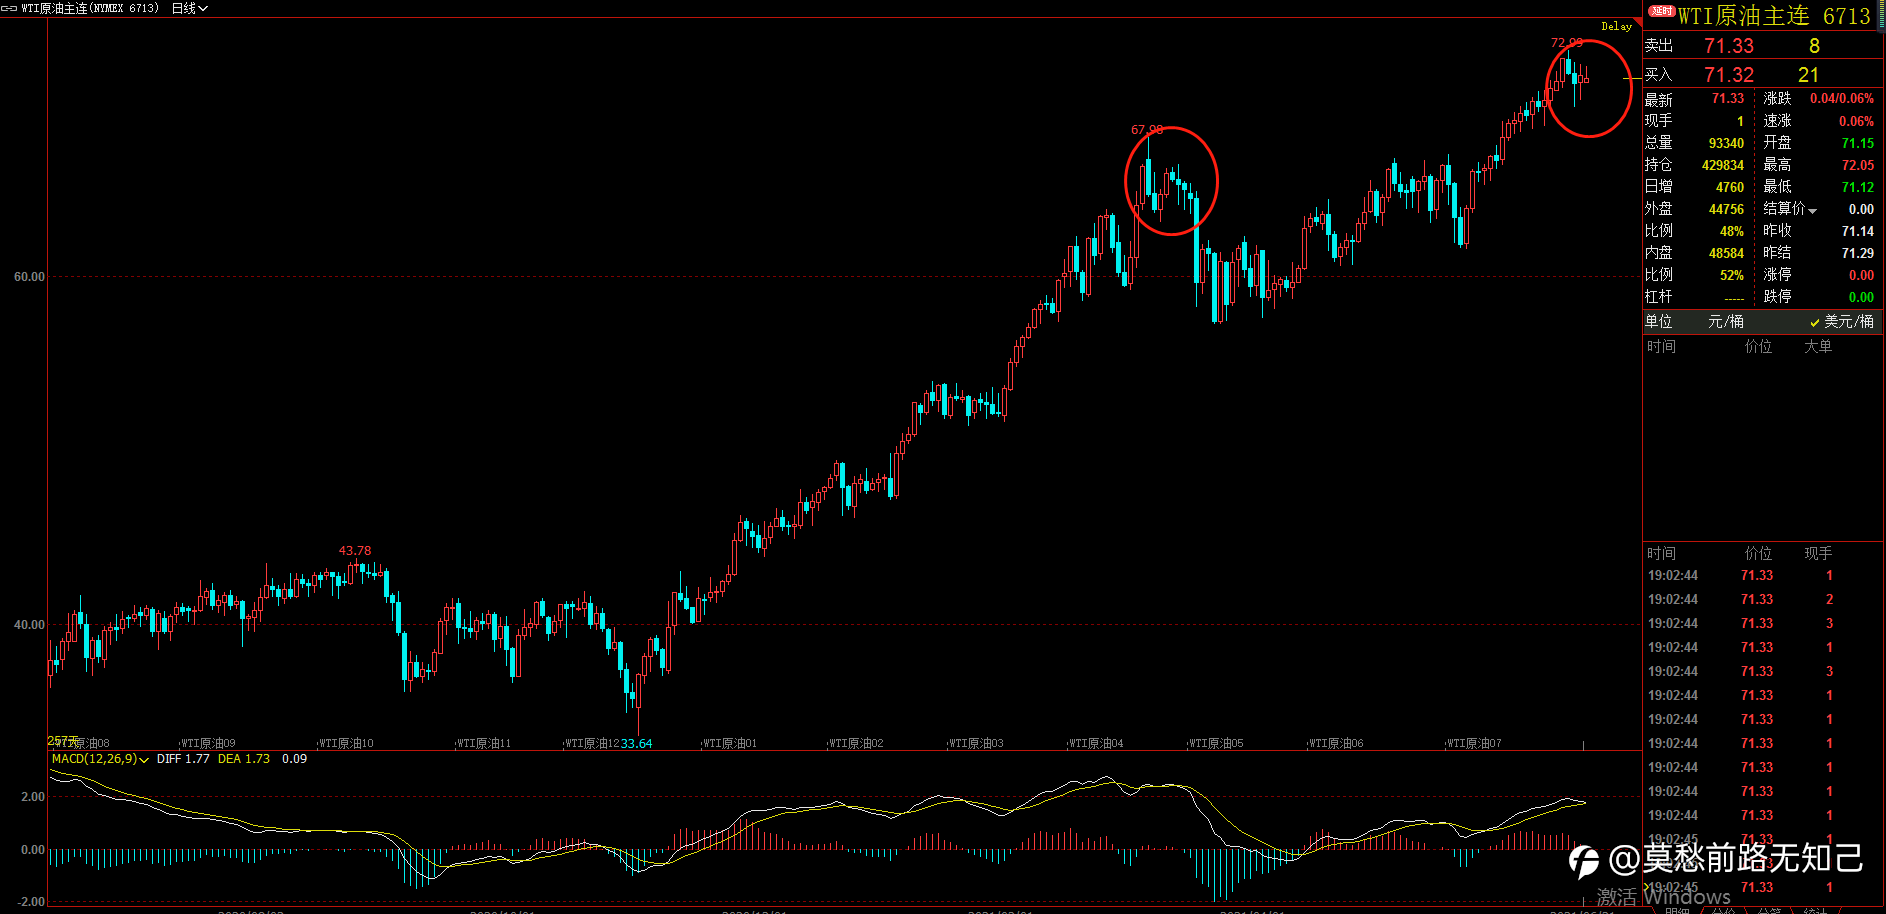Click the 40.00 price axis label
1886x914 pixels.
point(29,625)
